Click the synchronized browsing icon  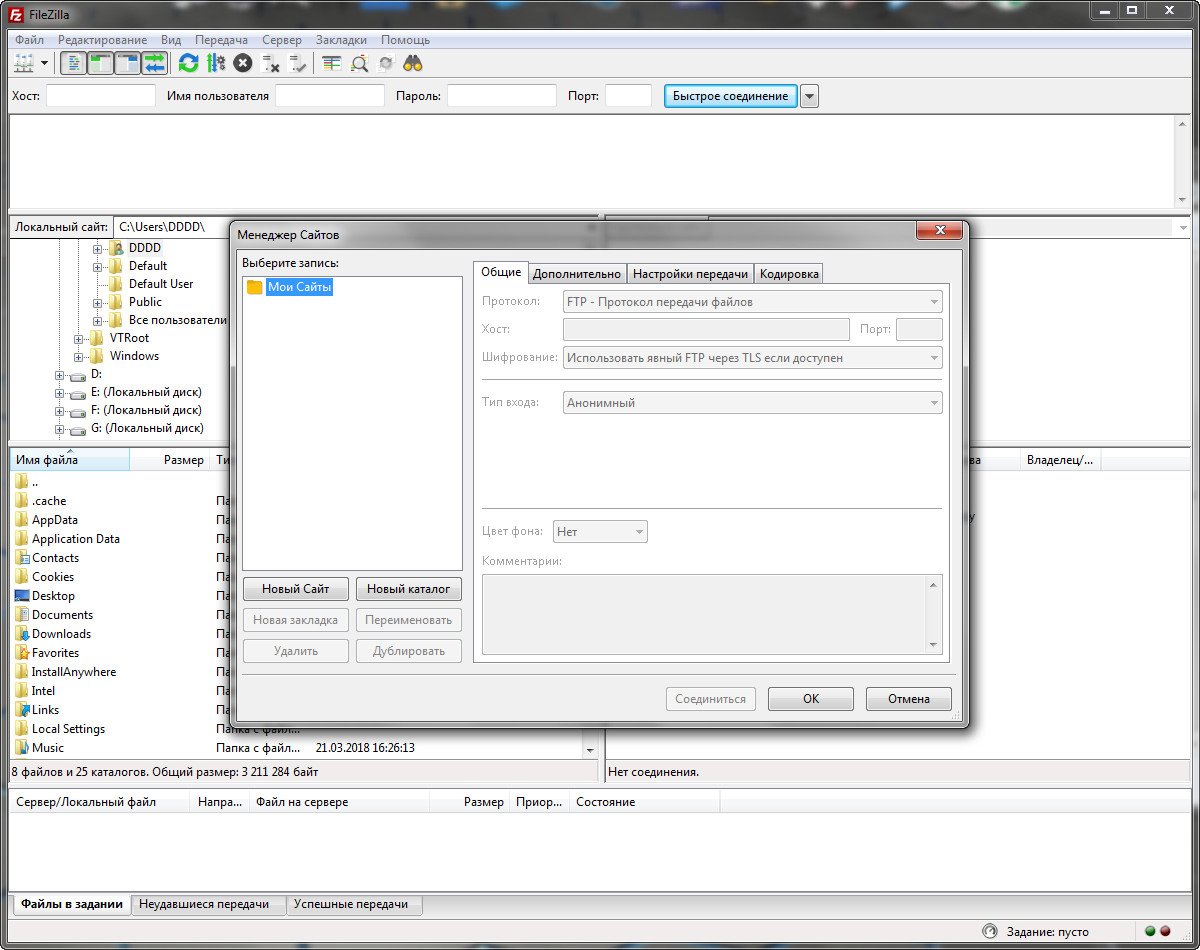click(x=386, y=63)
